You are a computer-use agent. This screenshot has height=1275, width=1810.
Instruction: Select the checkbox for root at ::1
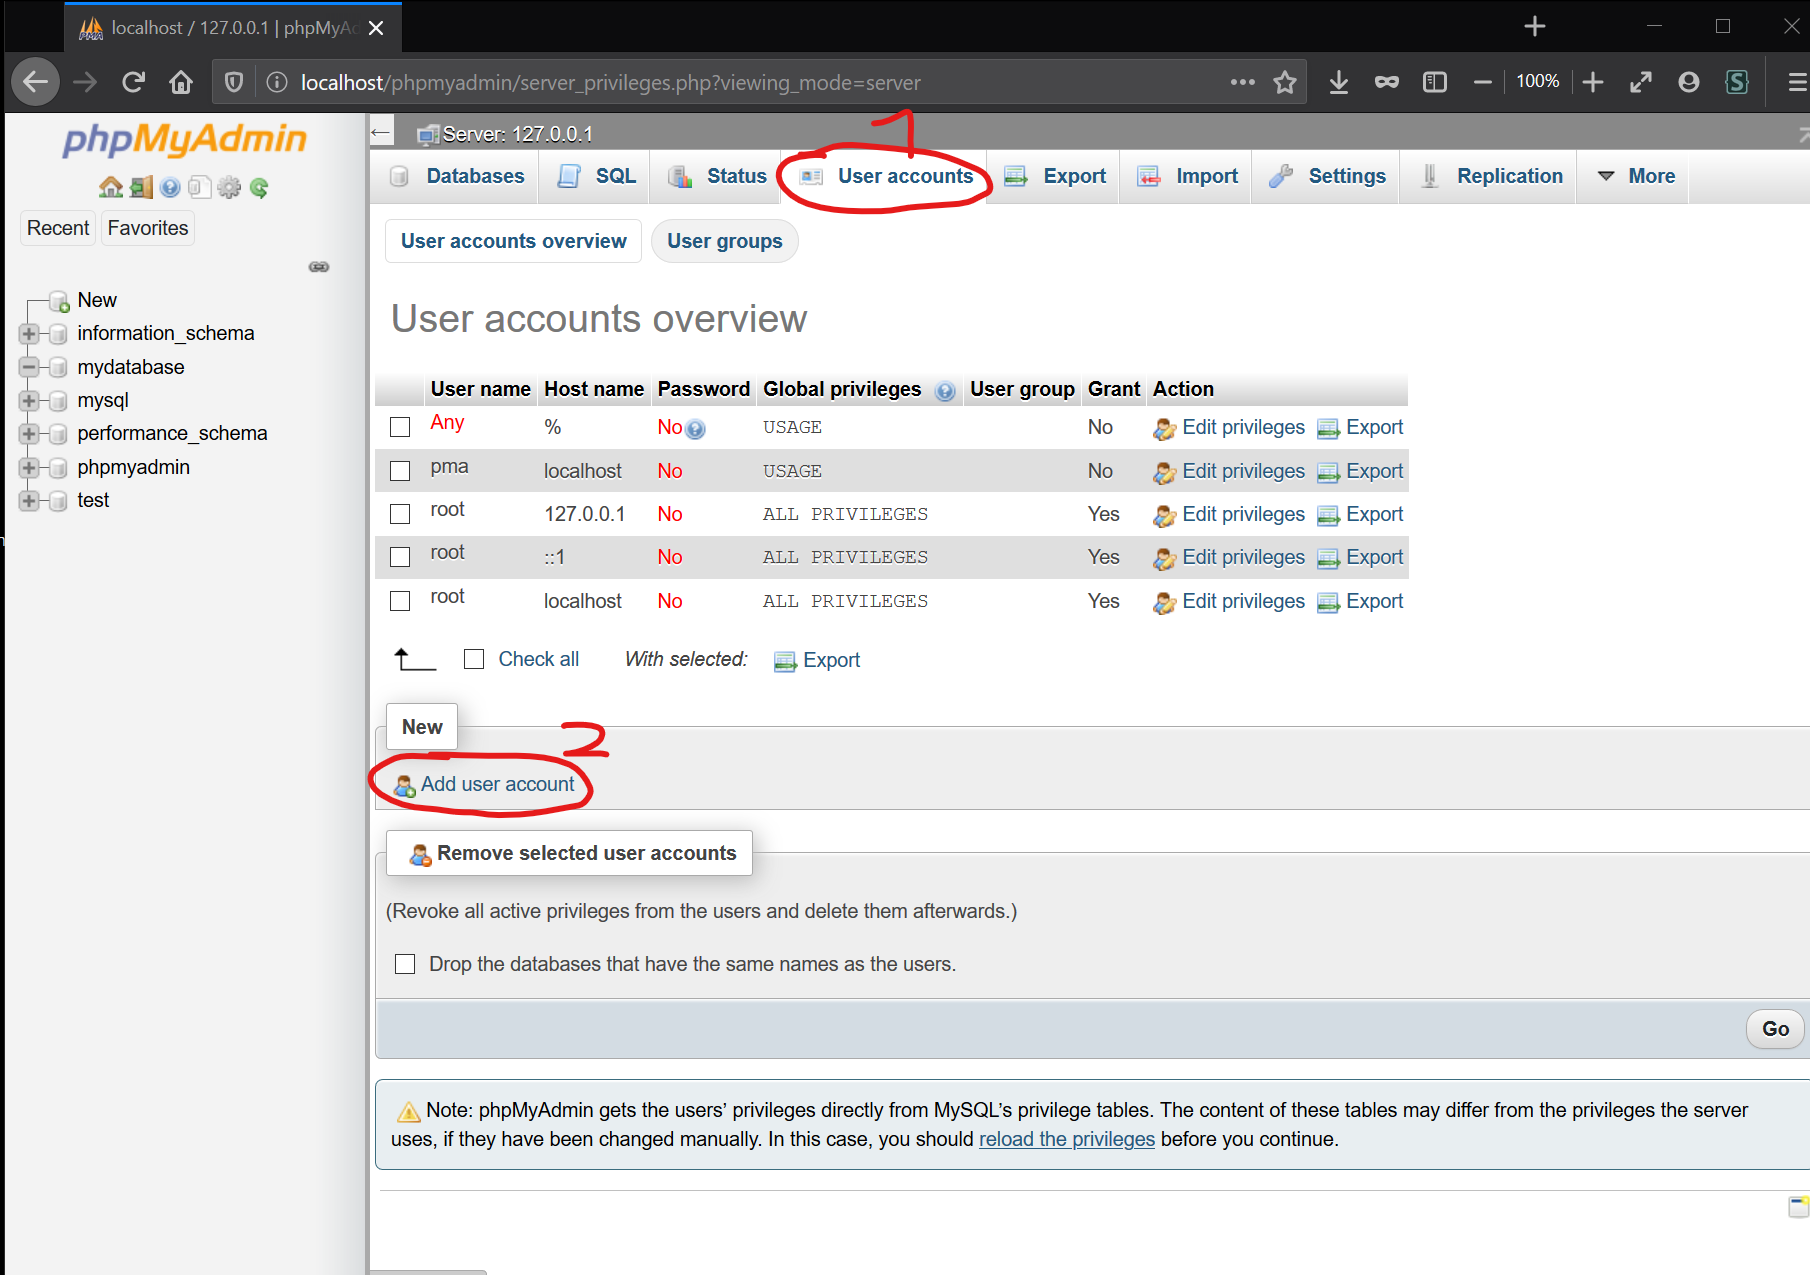(400, 557)
